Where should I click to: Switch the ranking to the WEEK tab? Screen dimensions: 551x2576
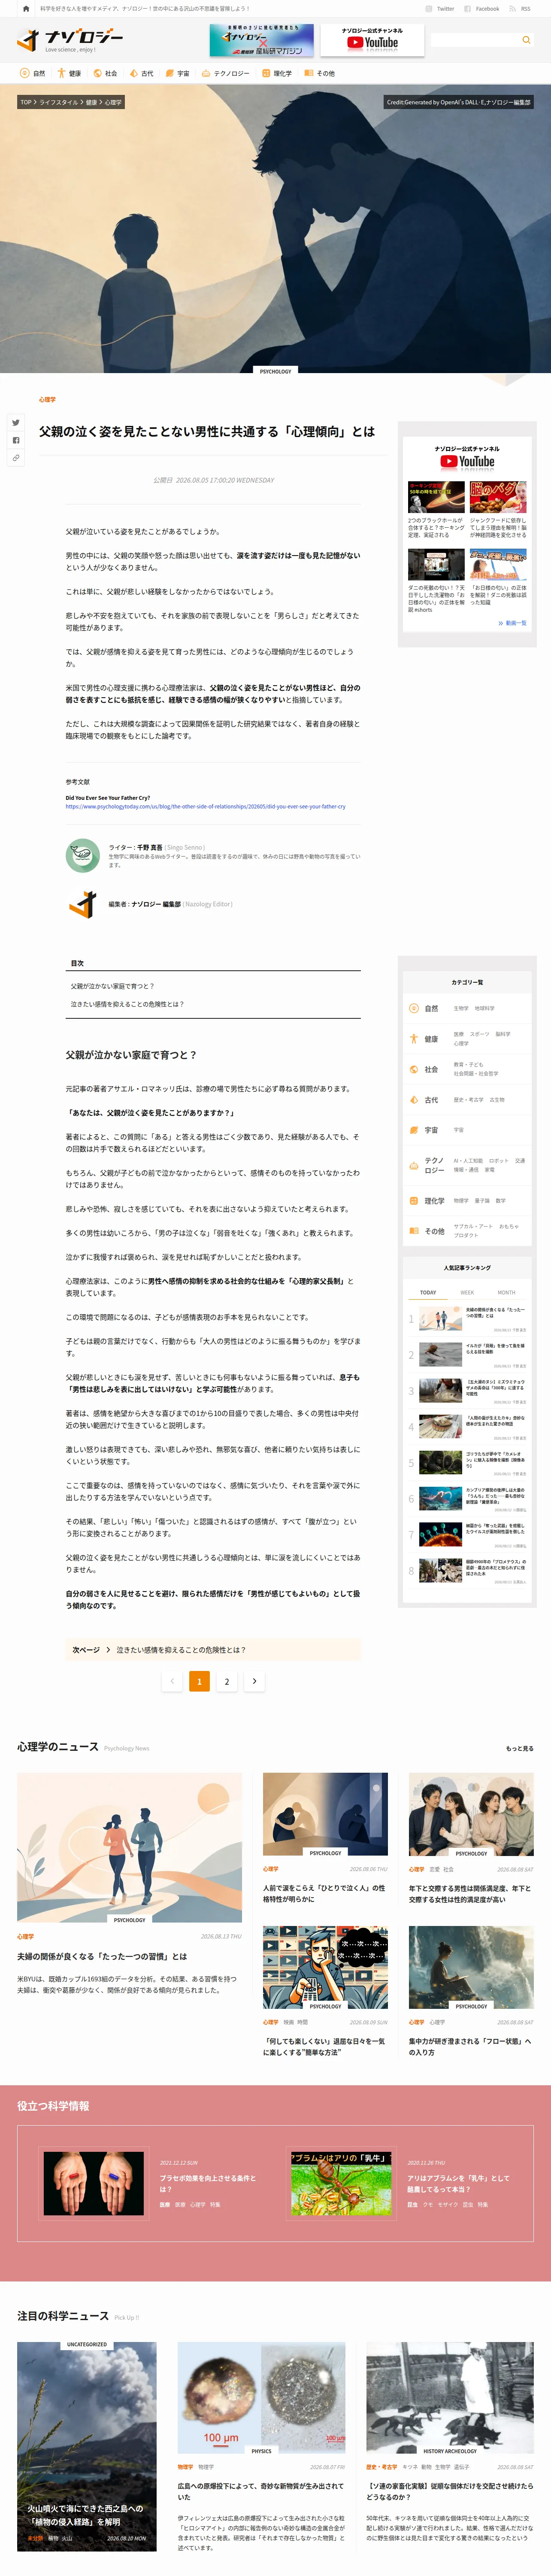(x=467, y=1293)
